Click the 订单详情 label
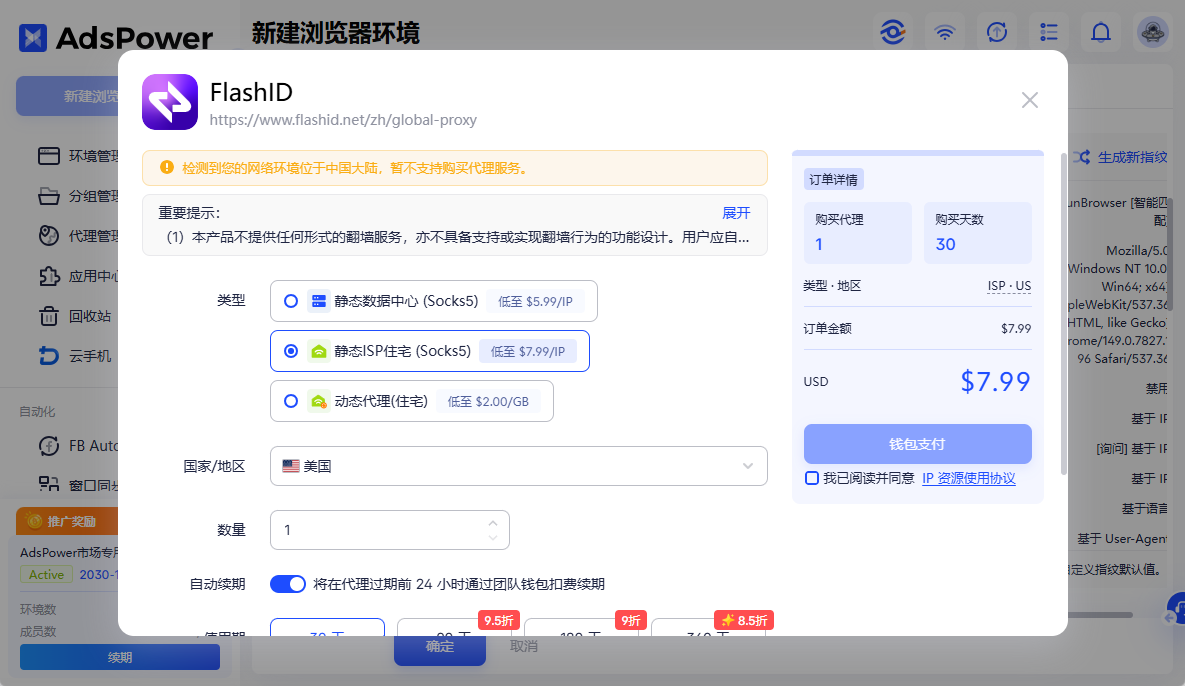Viewport: 1185px width, 686px height. pos(834,179)
